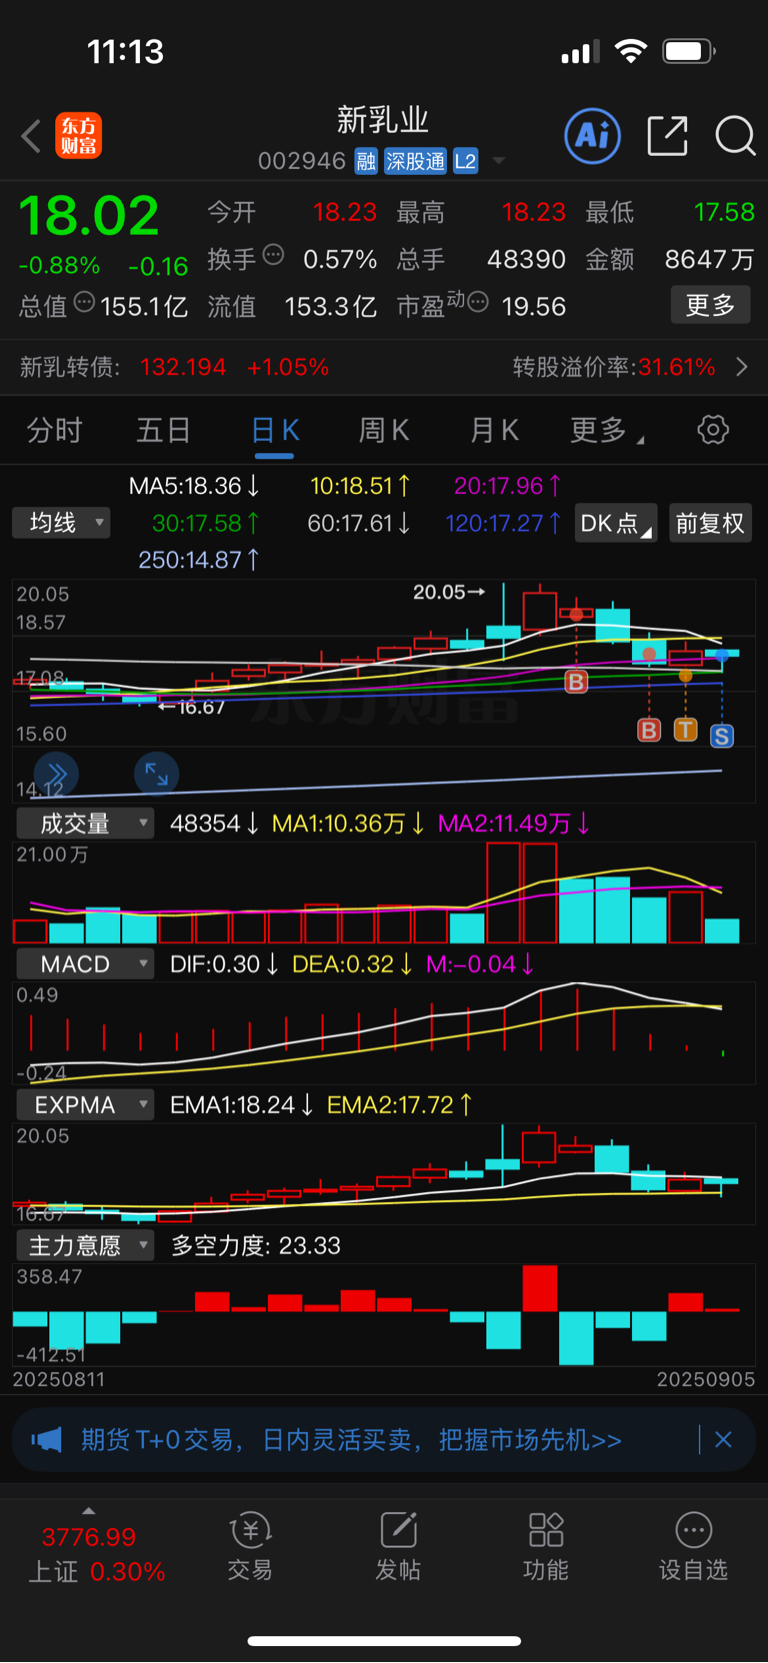Tap the tallest red bar in 主力意愿 chart
The height and width of the screenshot is (1663, 768).
coord(540,1288)
